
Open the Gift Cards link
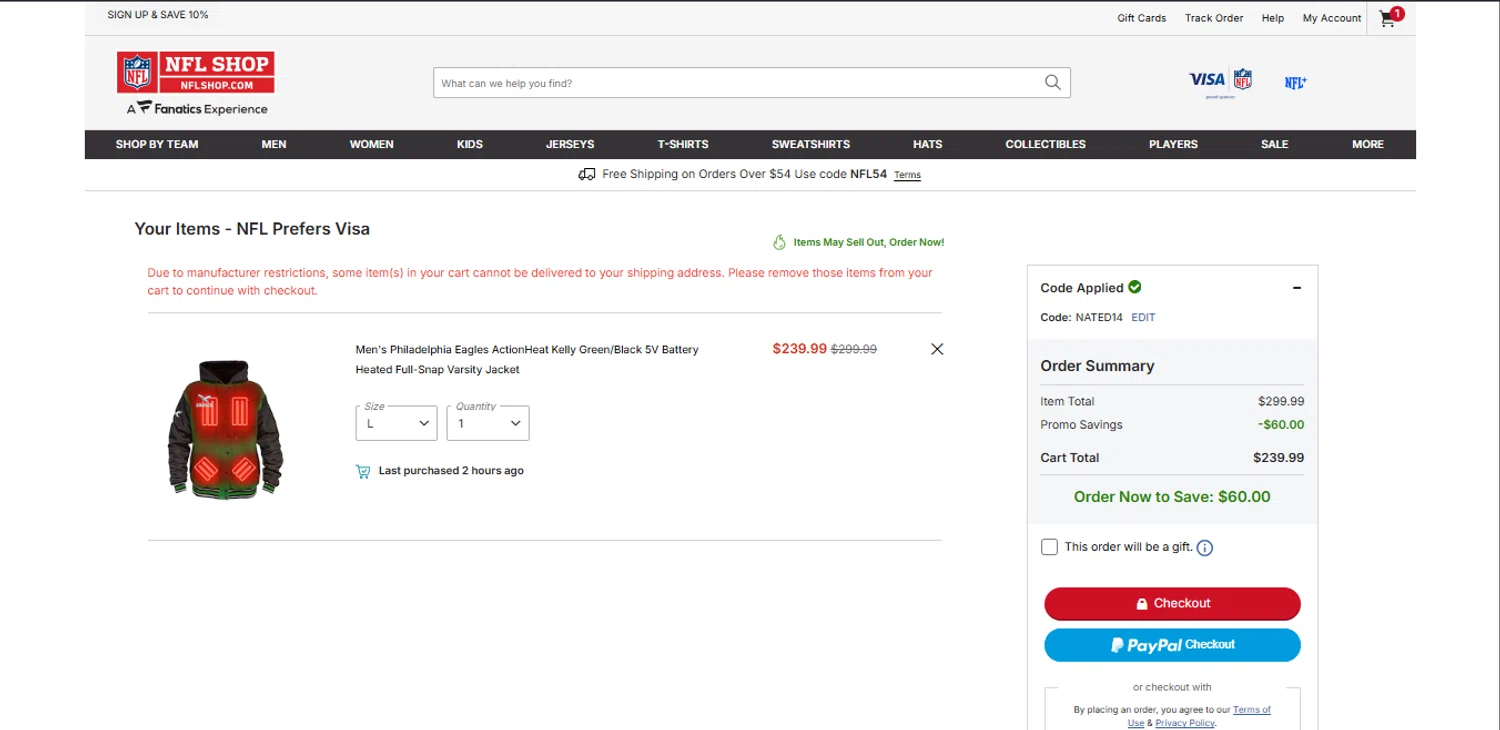[1142, 18]
